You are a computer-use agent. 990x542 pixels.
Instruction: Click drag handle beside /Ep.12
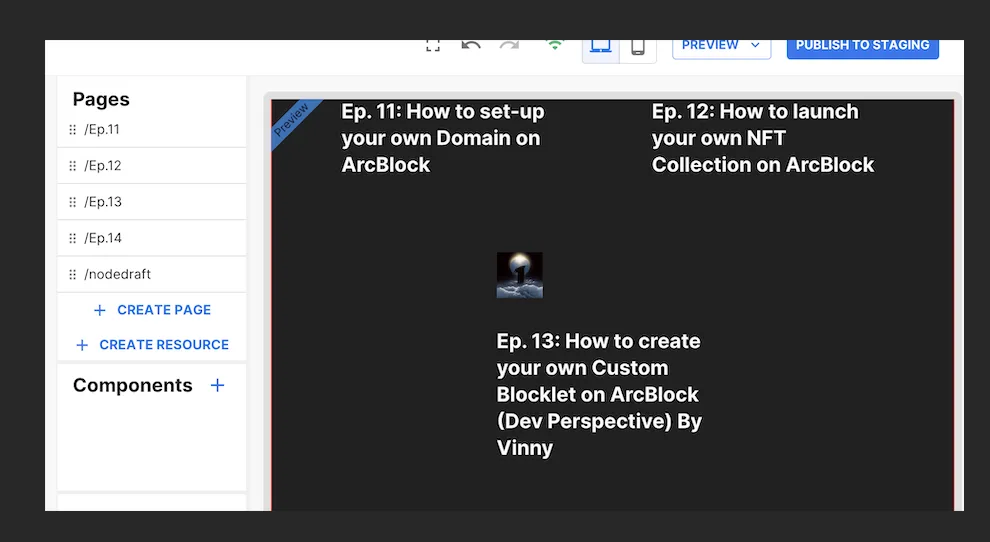[x=73, y=166]
